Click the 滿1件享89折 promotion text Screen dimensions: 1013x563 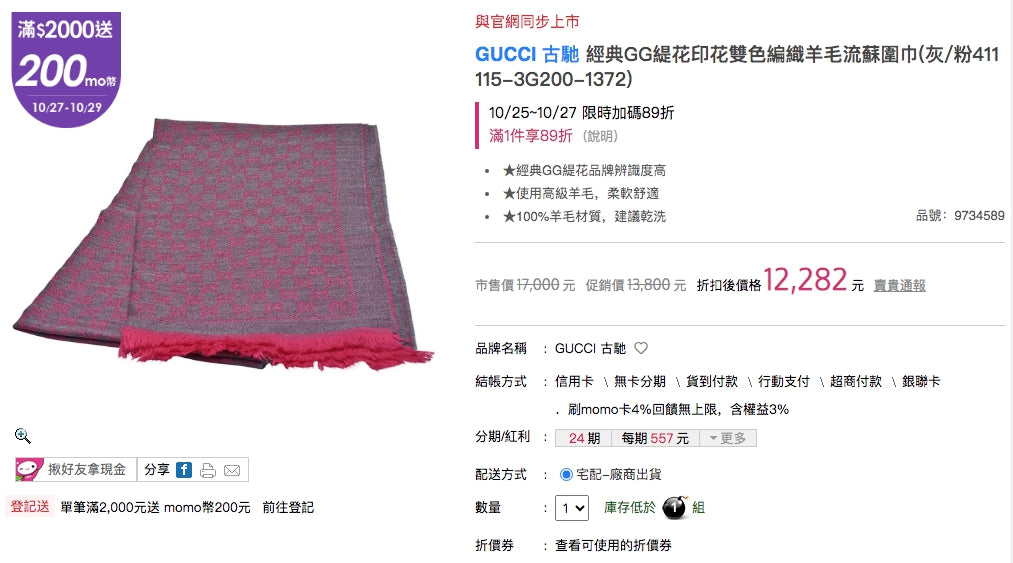tap(530, 136)
